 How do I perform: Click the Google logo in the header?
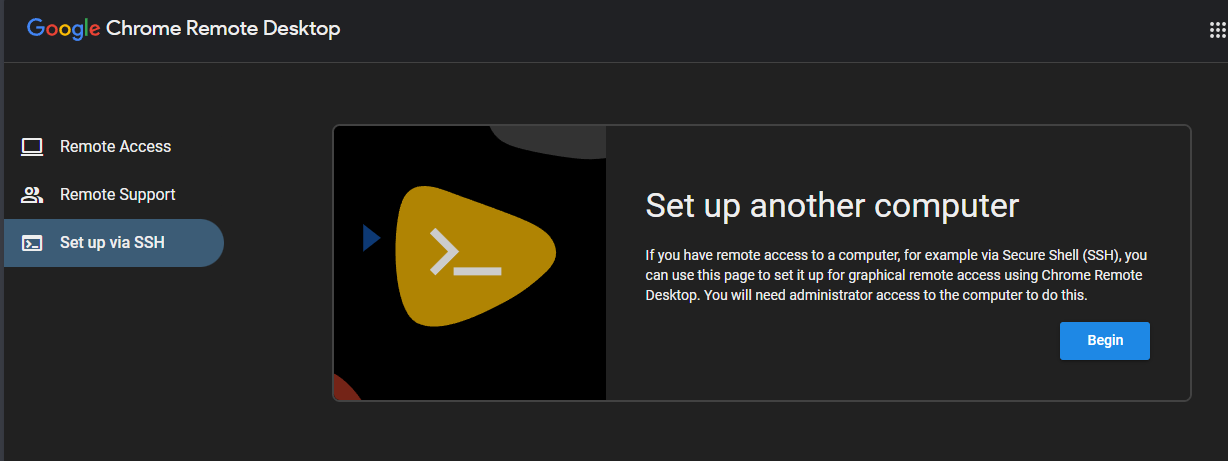click(x=64, y=29)
